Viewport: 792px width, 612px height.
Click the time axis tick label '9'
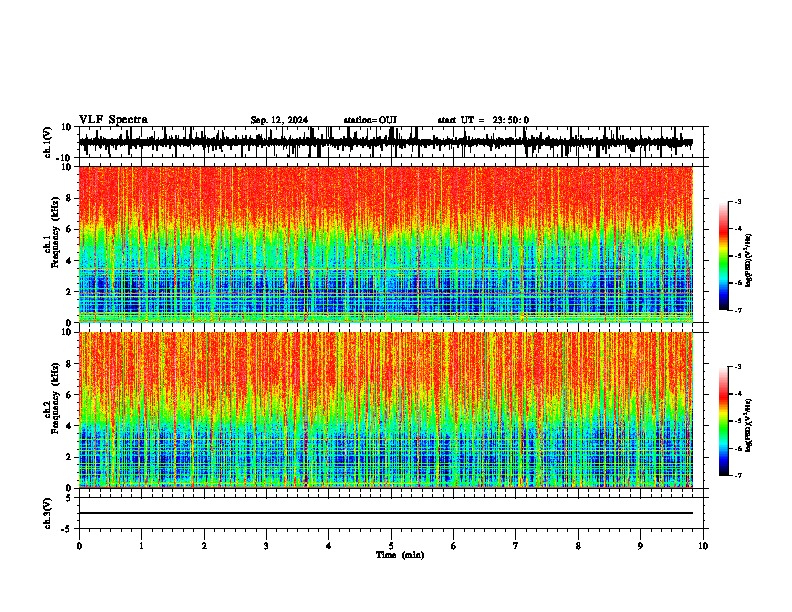[x=640, y=546]
